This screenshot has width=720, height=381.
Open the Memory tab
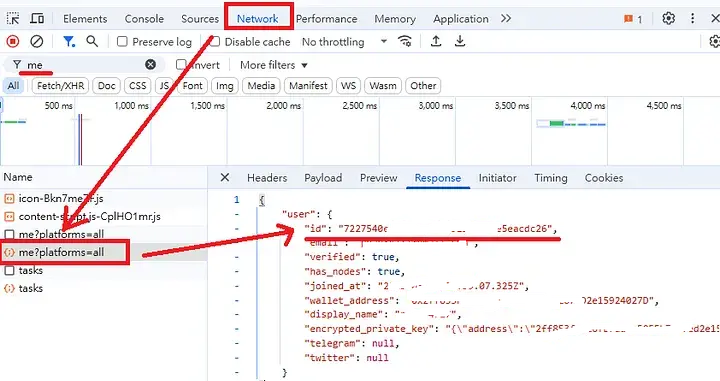pyautogui.click(x=395, y=19)
